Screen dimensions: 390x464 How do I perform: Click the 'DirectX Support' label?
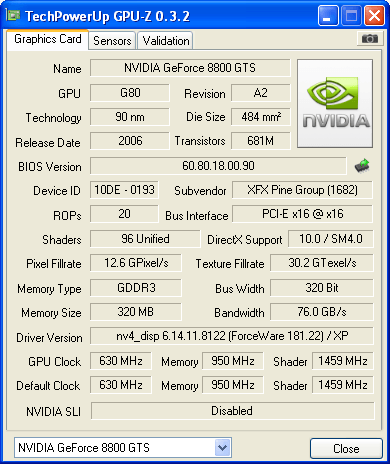point(245,240)
